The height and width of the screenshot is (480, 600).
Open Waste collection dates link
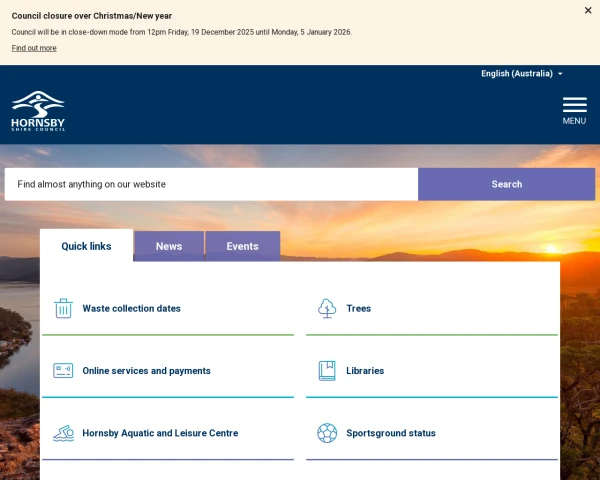tap(131, 308)
